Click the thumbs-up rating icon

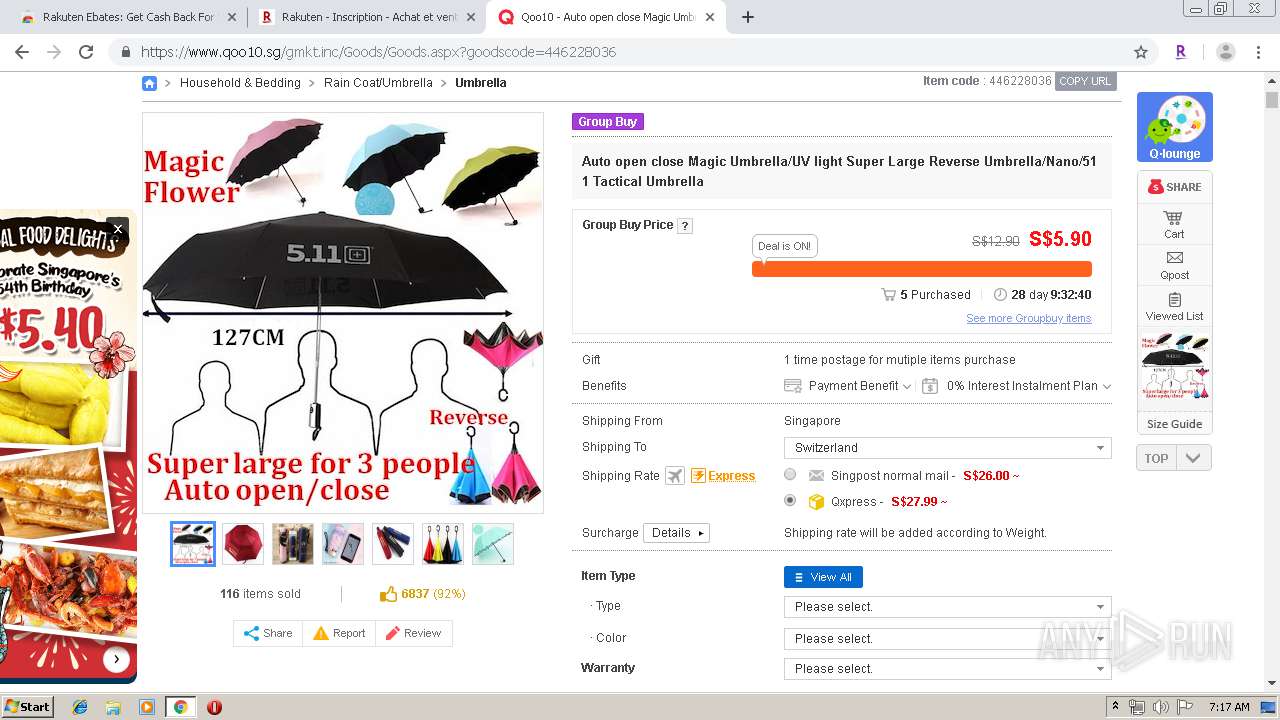pyautogui.click(x=389, y=594)
